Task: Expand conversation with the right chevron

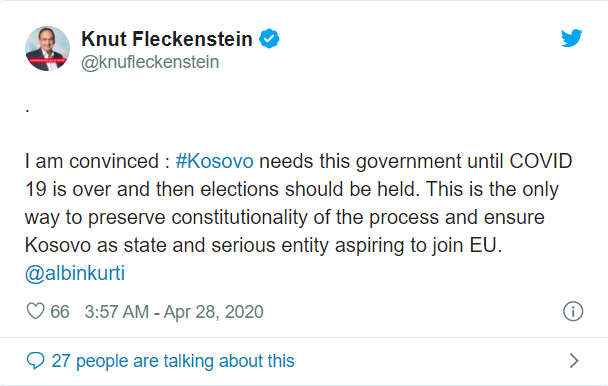Action: [x=574, y=361]
